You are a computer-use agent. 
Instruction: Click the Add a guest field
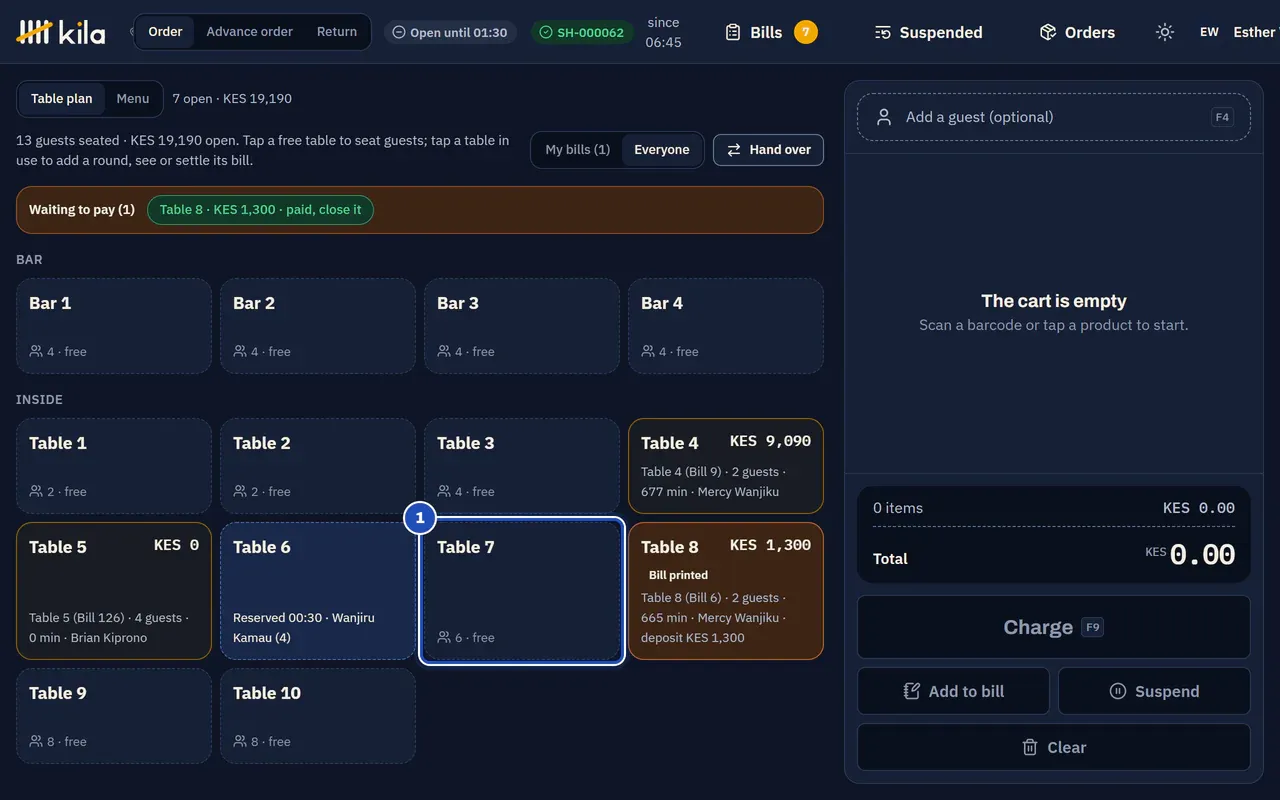[1054, 117]
